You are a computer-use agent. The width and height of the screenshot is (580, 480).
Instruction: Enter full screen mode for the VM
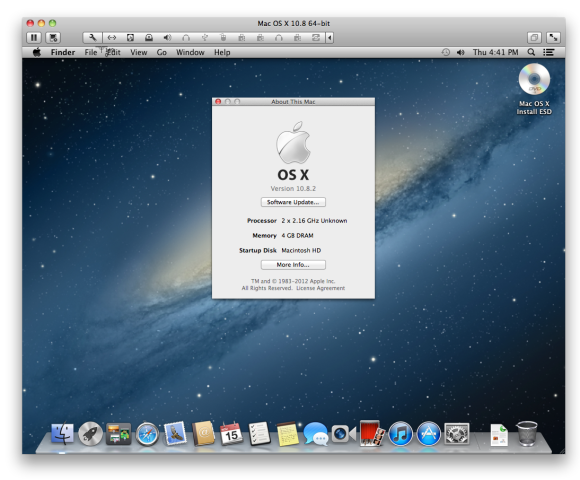(x=553, y=37)
